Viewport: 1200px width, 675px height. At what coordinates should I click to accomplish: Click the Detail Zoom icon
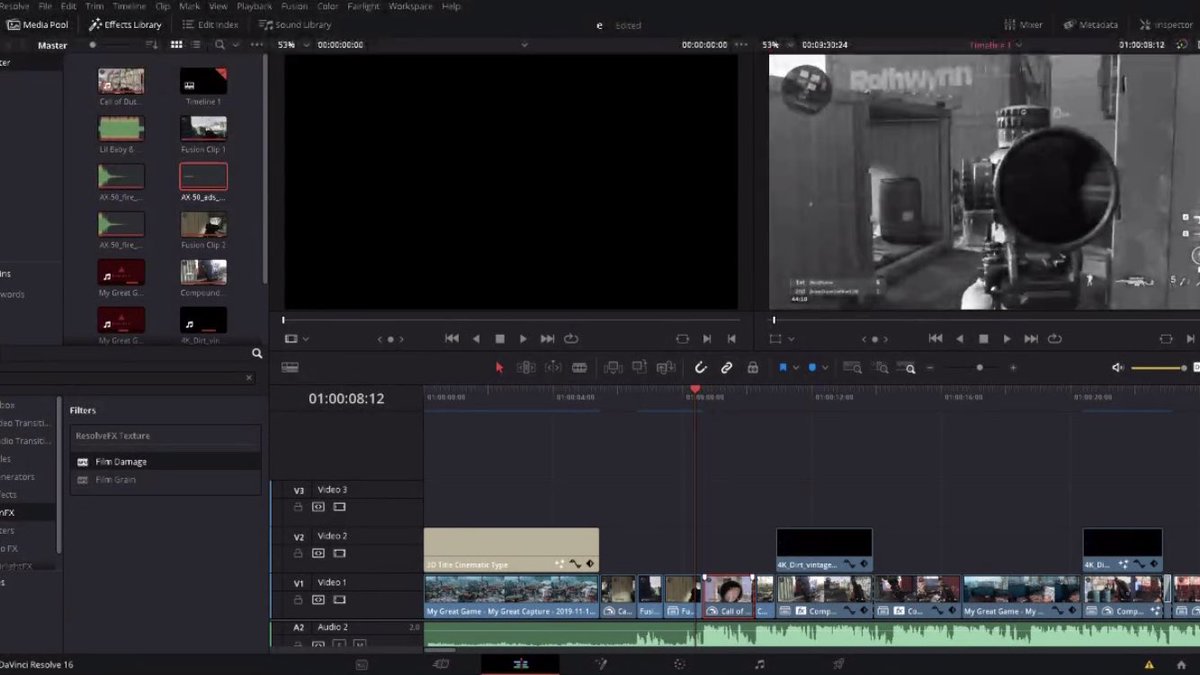pyautogui.click(x=880, y=368)
